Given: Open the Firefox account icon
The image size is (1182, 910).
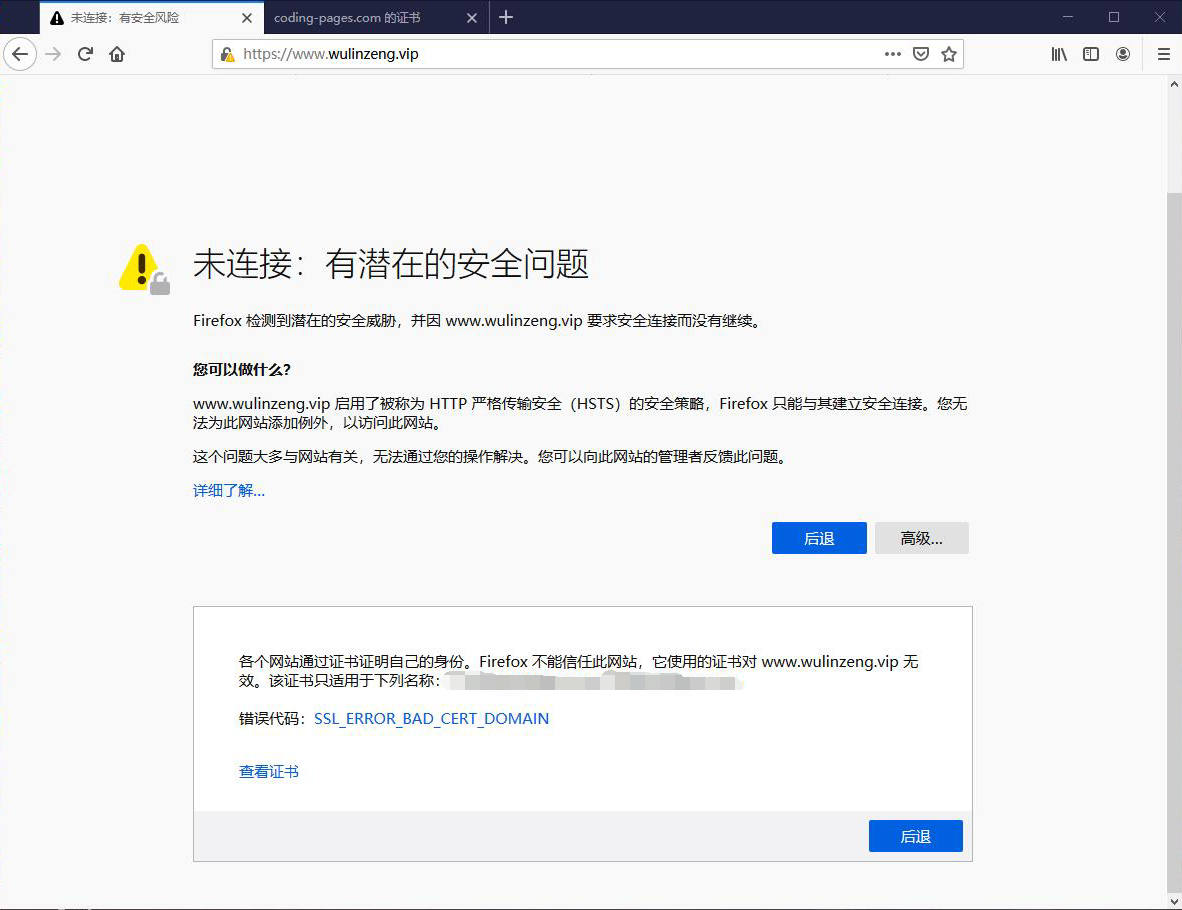Looking at the screenshot, I should 1122,54.
